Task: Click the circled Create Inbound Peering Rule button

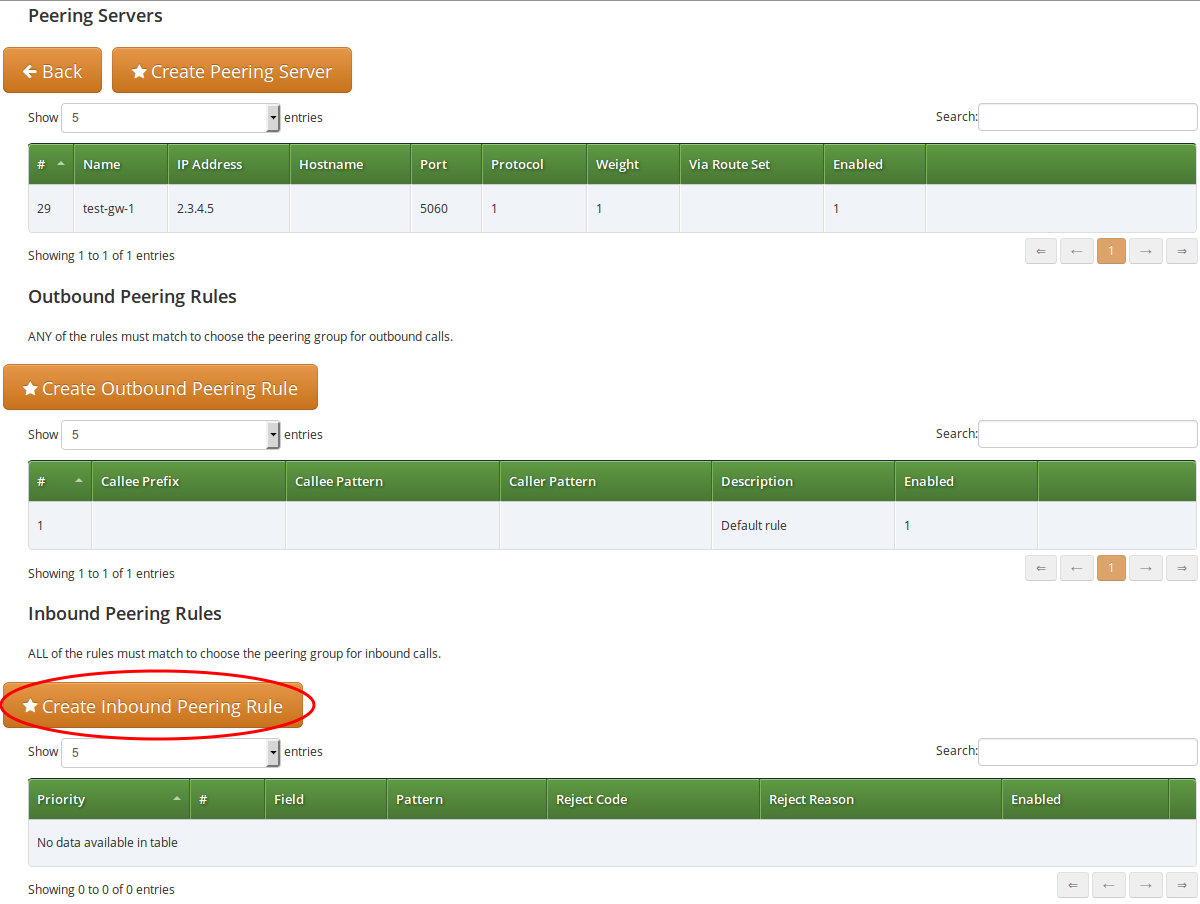Action: (157, 706)
